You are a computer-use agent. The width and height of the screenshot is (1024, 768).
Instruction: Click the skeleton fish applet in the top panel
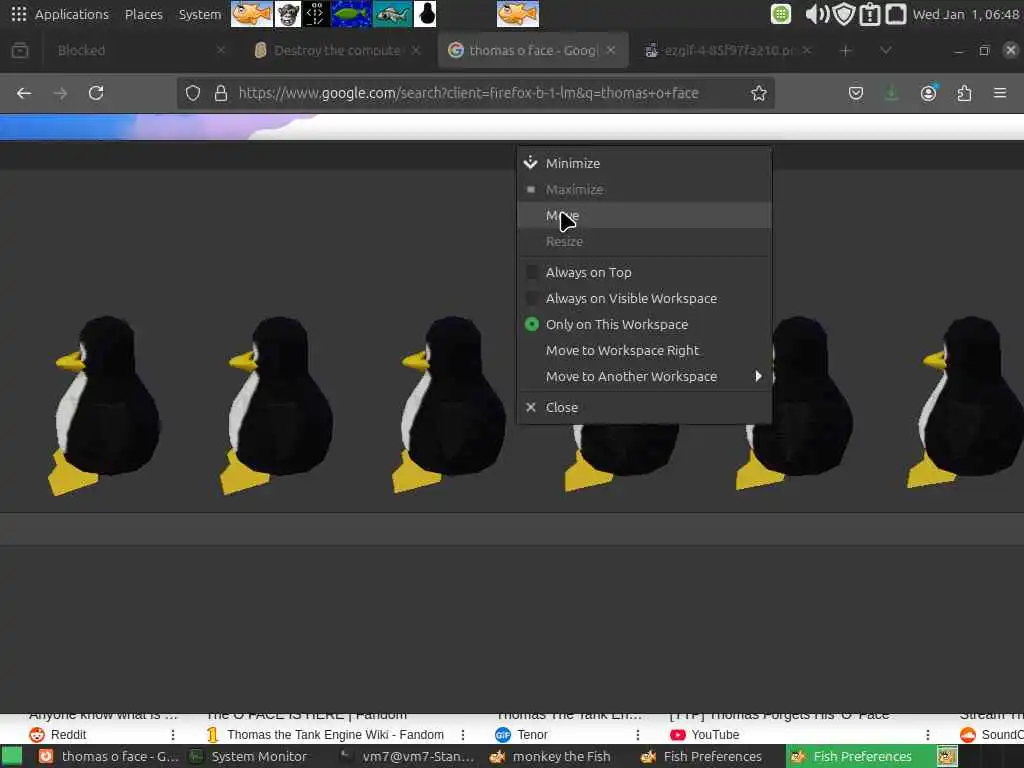click(392, 14)
